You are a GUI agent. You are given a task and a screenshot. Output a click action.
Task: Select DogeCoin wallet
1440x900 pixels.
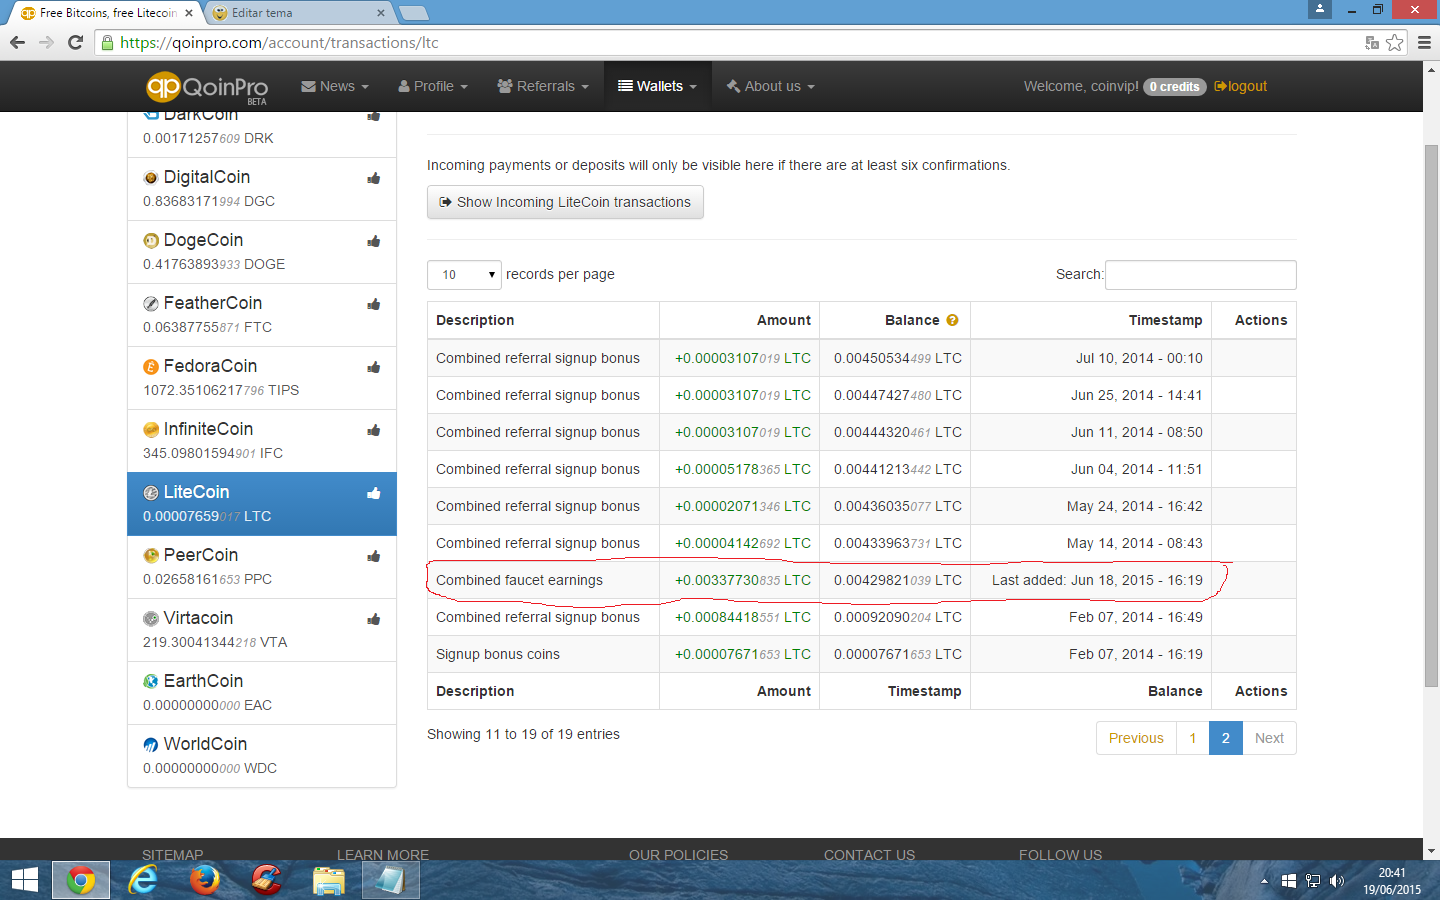[262, 252]
